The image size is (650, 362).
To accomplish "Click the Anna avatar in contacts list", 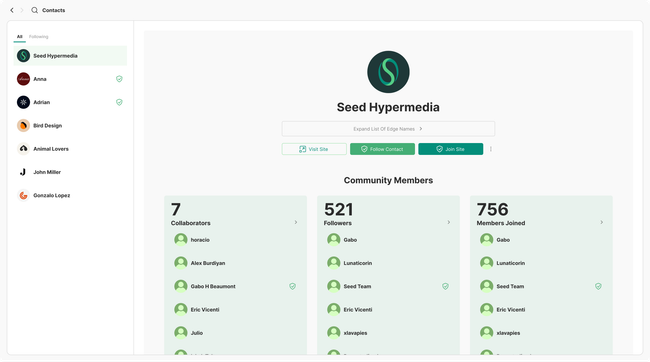I will point(23,79).
